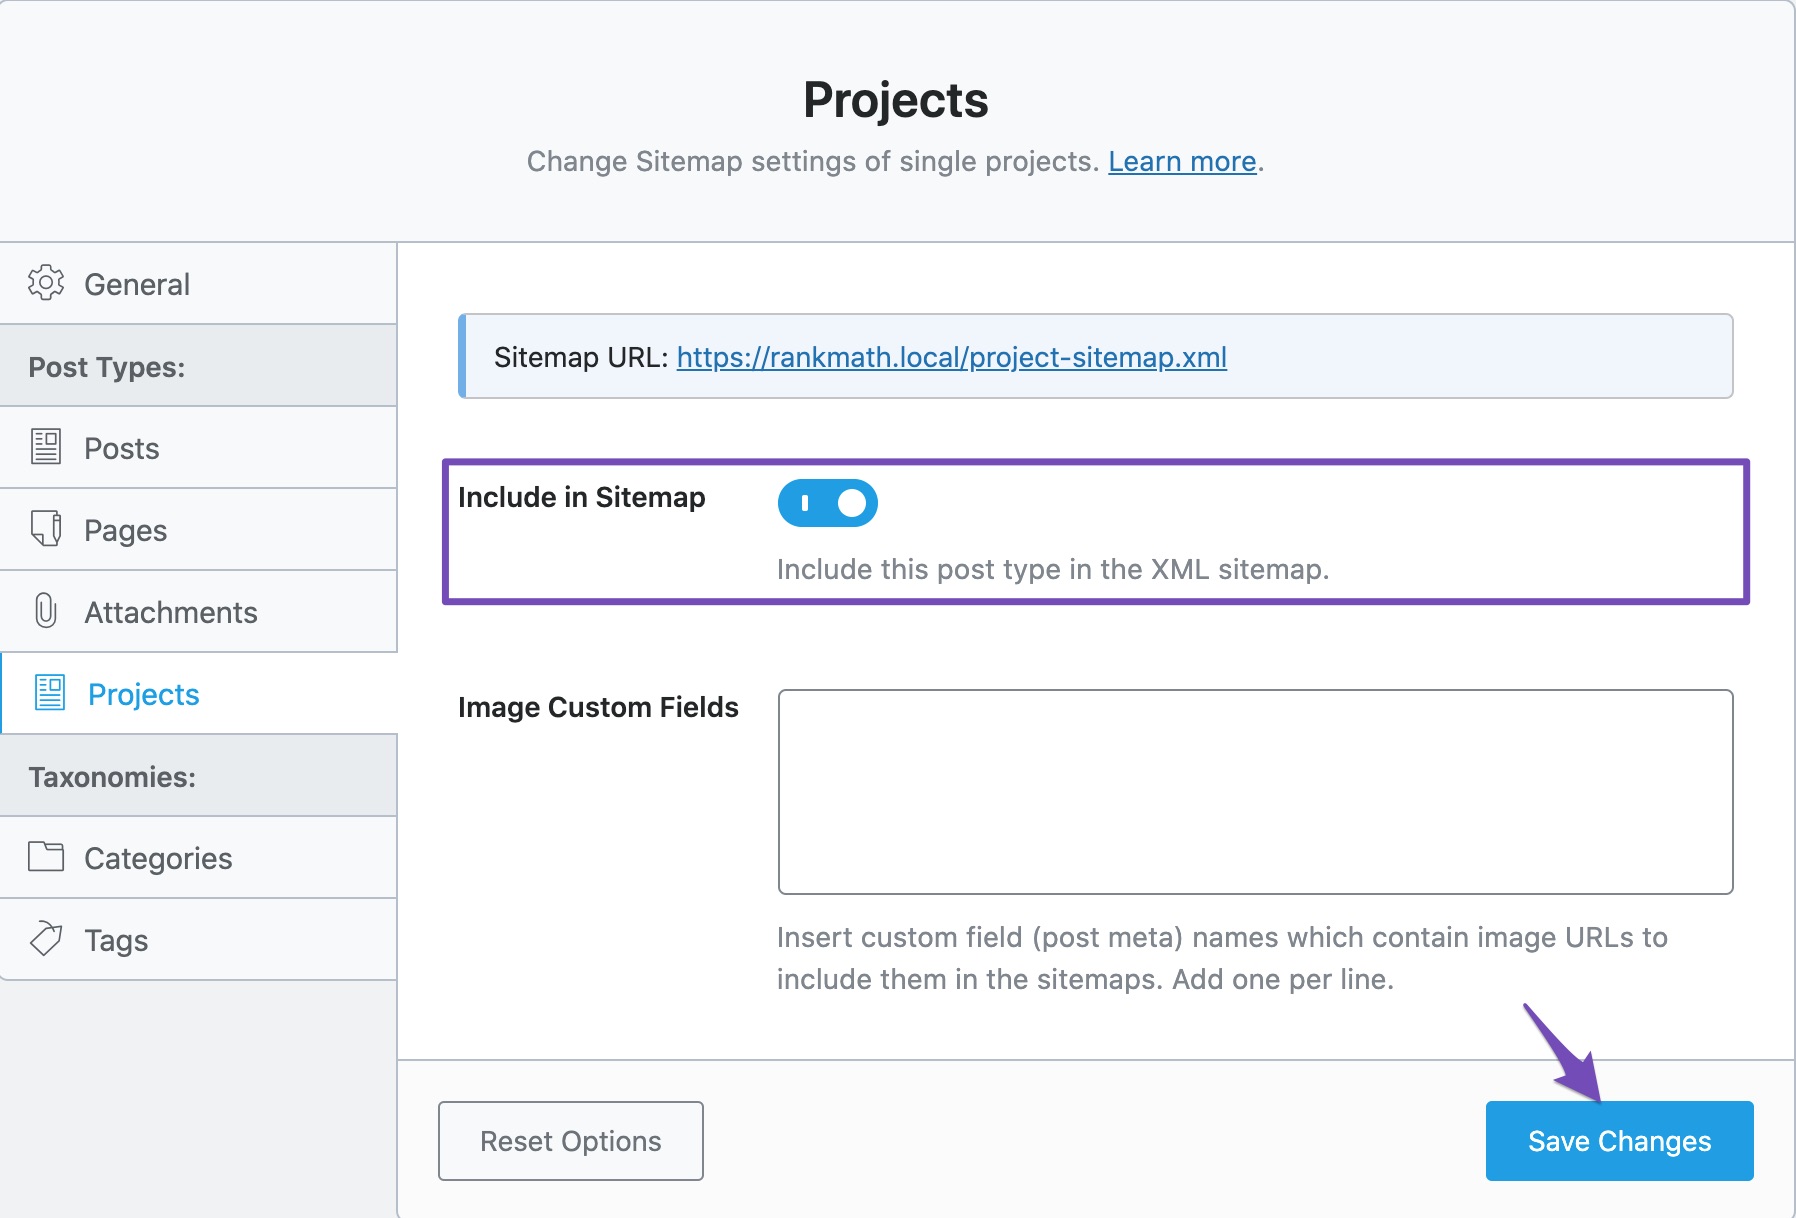
Task: Click the 'Include this post type' description
Action: 1053,569
